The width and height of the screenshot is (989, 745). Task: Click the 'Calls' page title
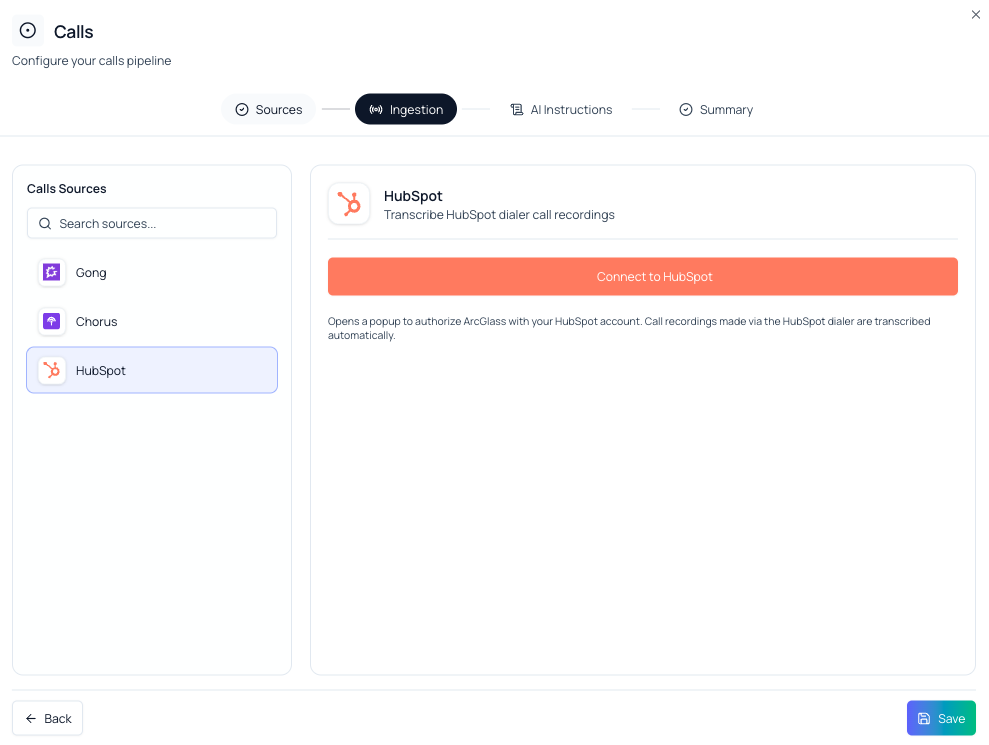pyautogui.click(x=73, y=32)
